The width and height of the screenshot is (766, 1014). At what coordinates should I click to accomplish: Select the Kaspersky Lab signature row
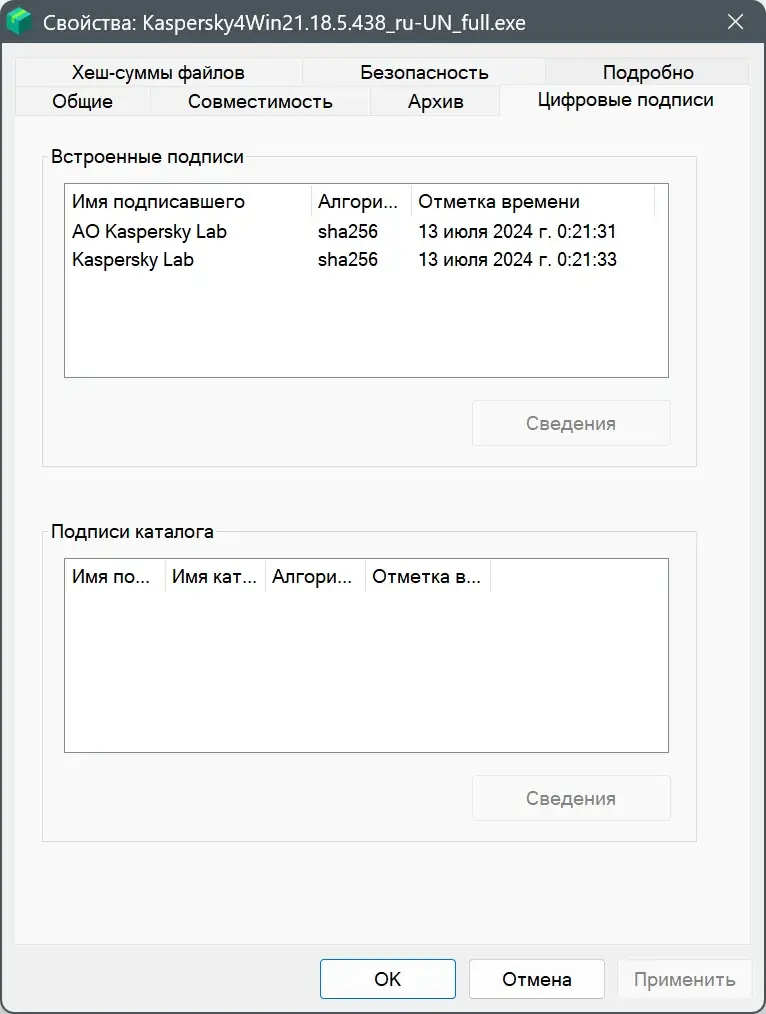tap(133, 259)
